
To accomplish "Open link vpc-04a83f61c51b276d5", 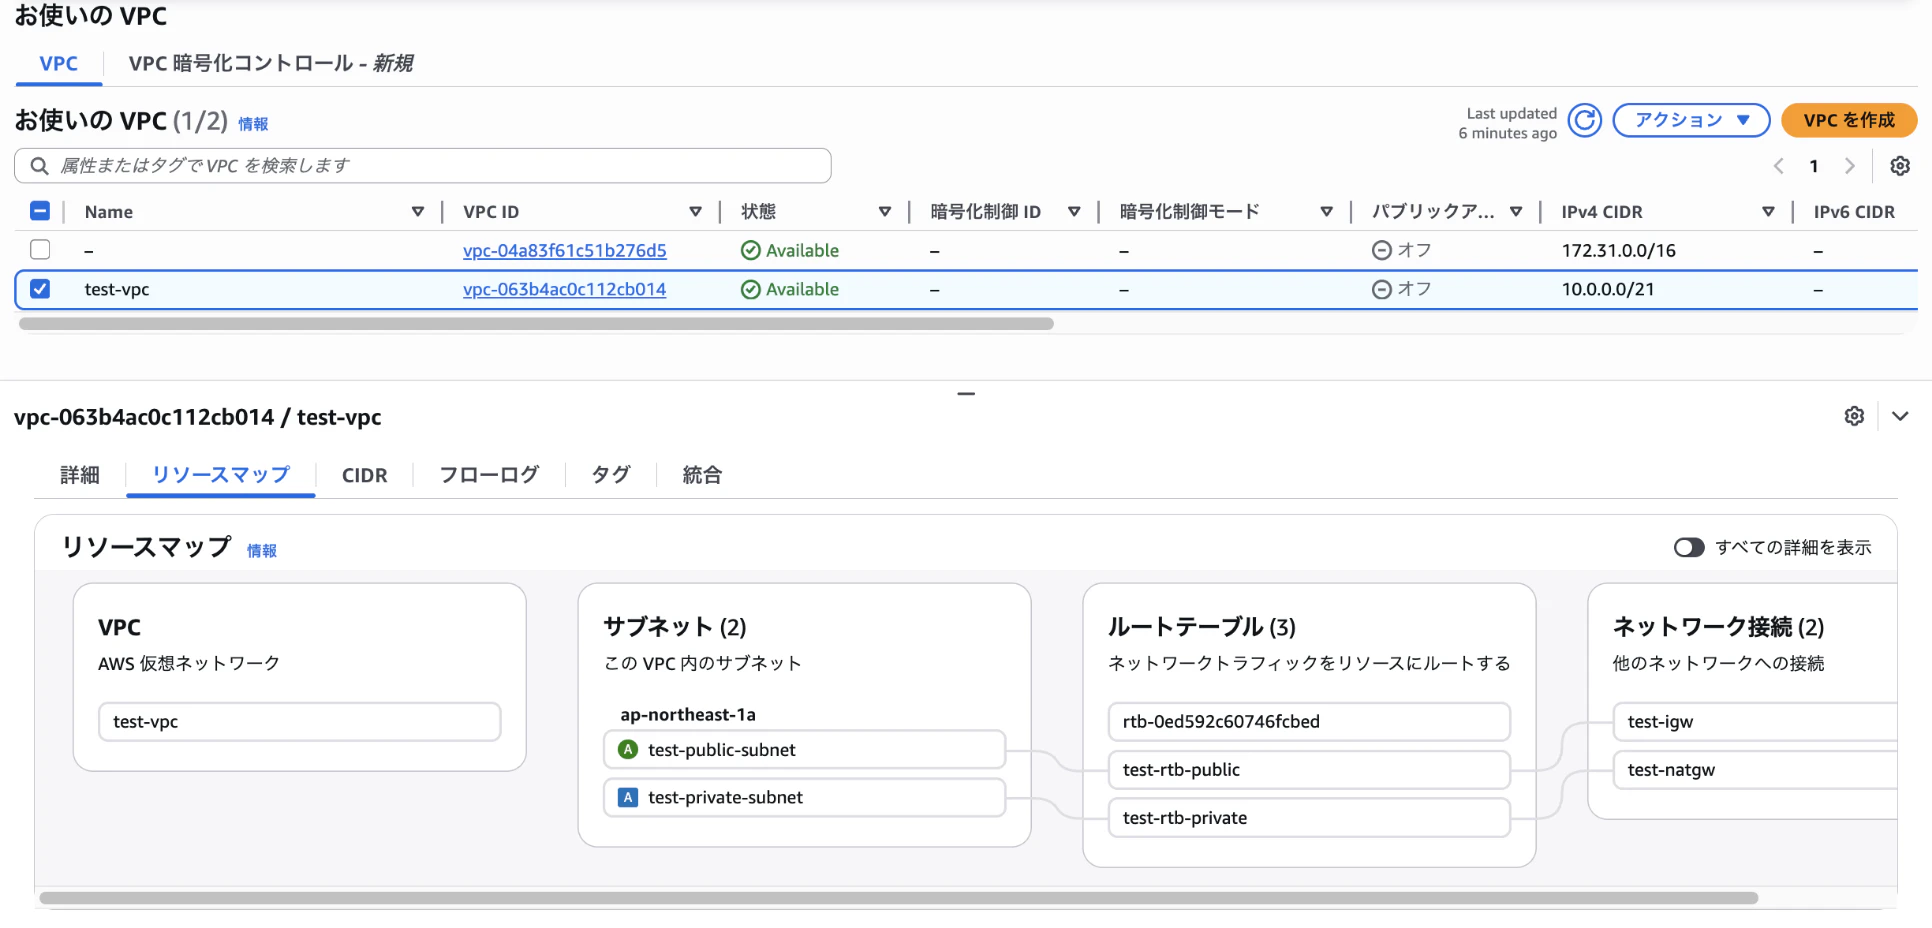I will click(x=564, y=250).
